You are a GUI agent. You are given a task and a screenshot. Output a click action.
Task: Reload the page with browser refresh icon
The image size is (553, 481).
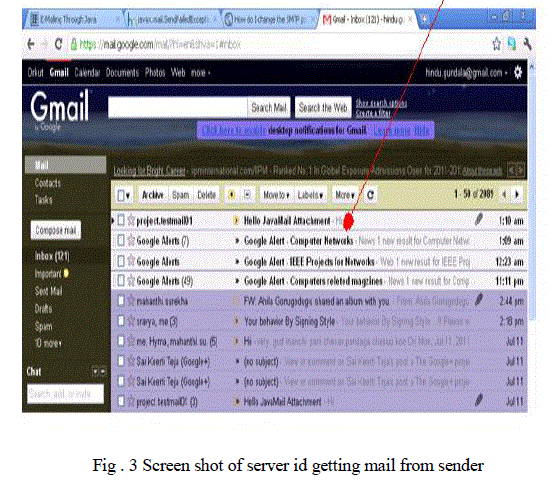point(59,44)
